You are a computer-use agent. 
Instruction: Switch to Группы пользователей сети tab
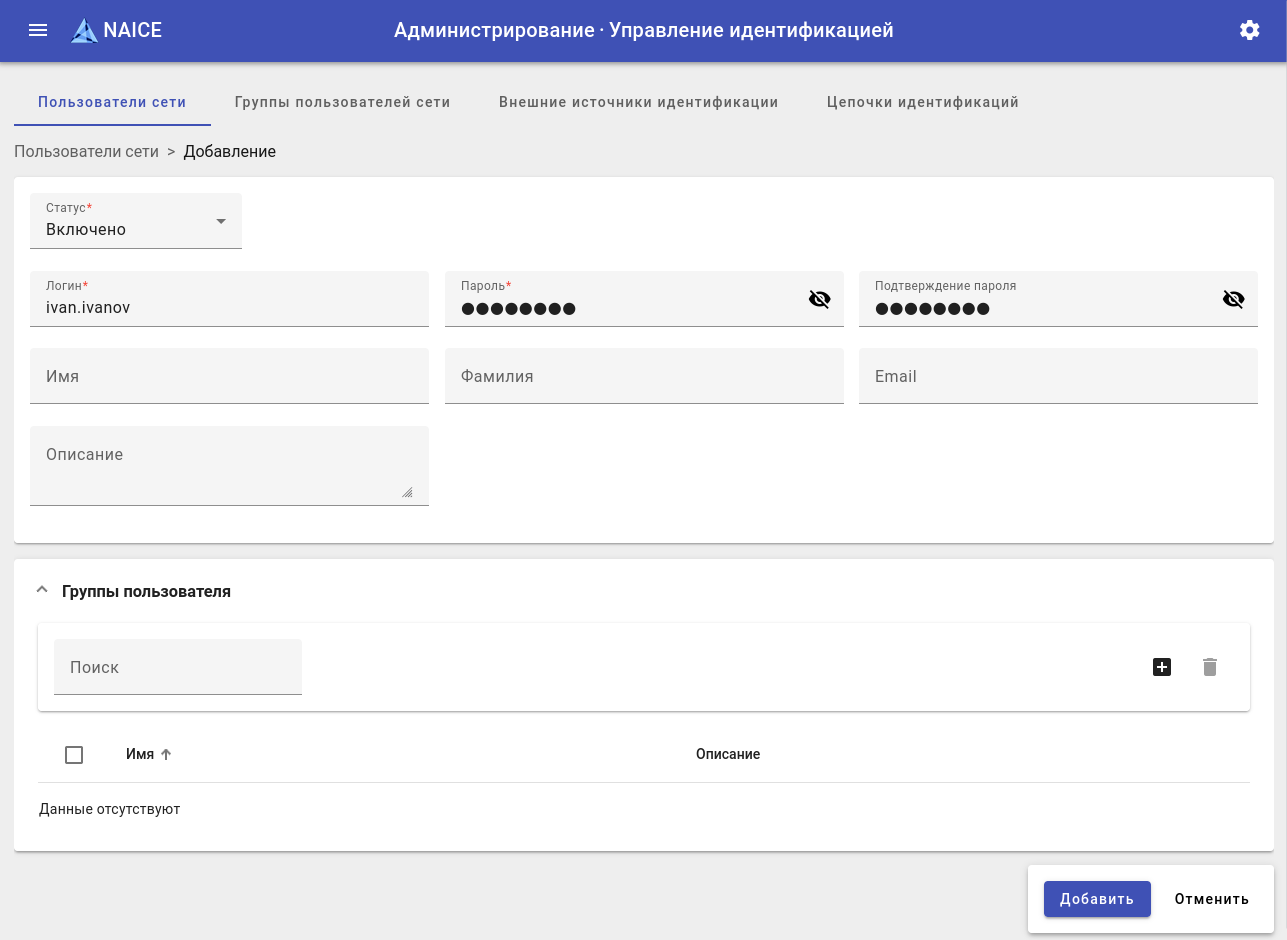coord(342,102)
